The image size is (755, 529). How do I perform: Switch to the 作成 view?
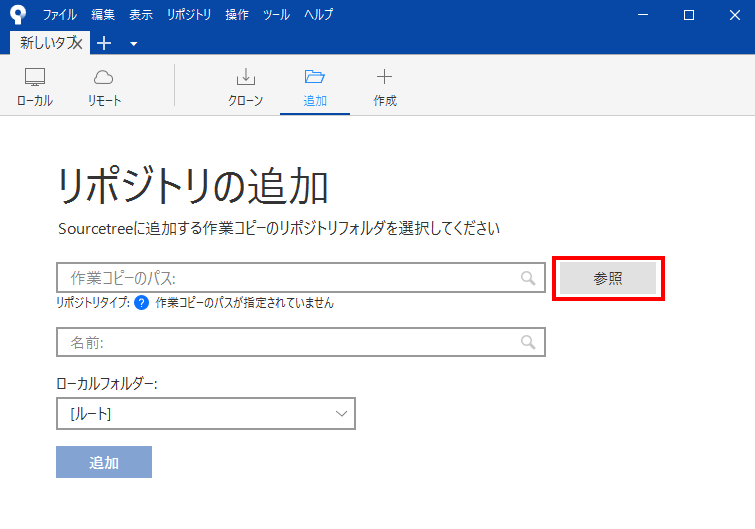(385, 87)
